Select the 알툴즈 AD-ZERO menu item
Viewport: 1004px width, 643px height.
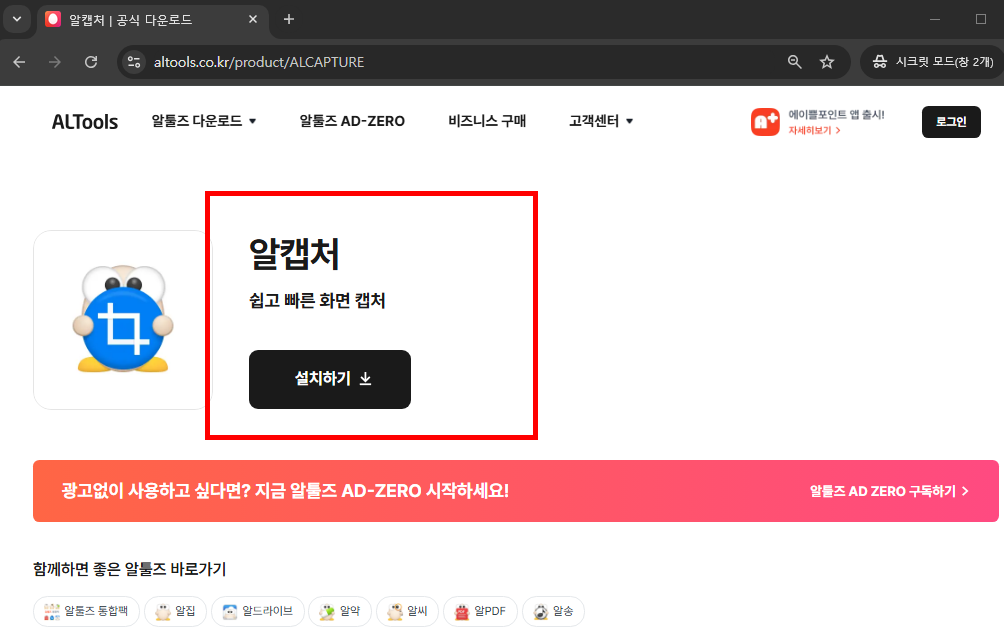coord(351,120)
